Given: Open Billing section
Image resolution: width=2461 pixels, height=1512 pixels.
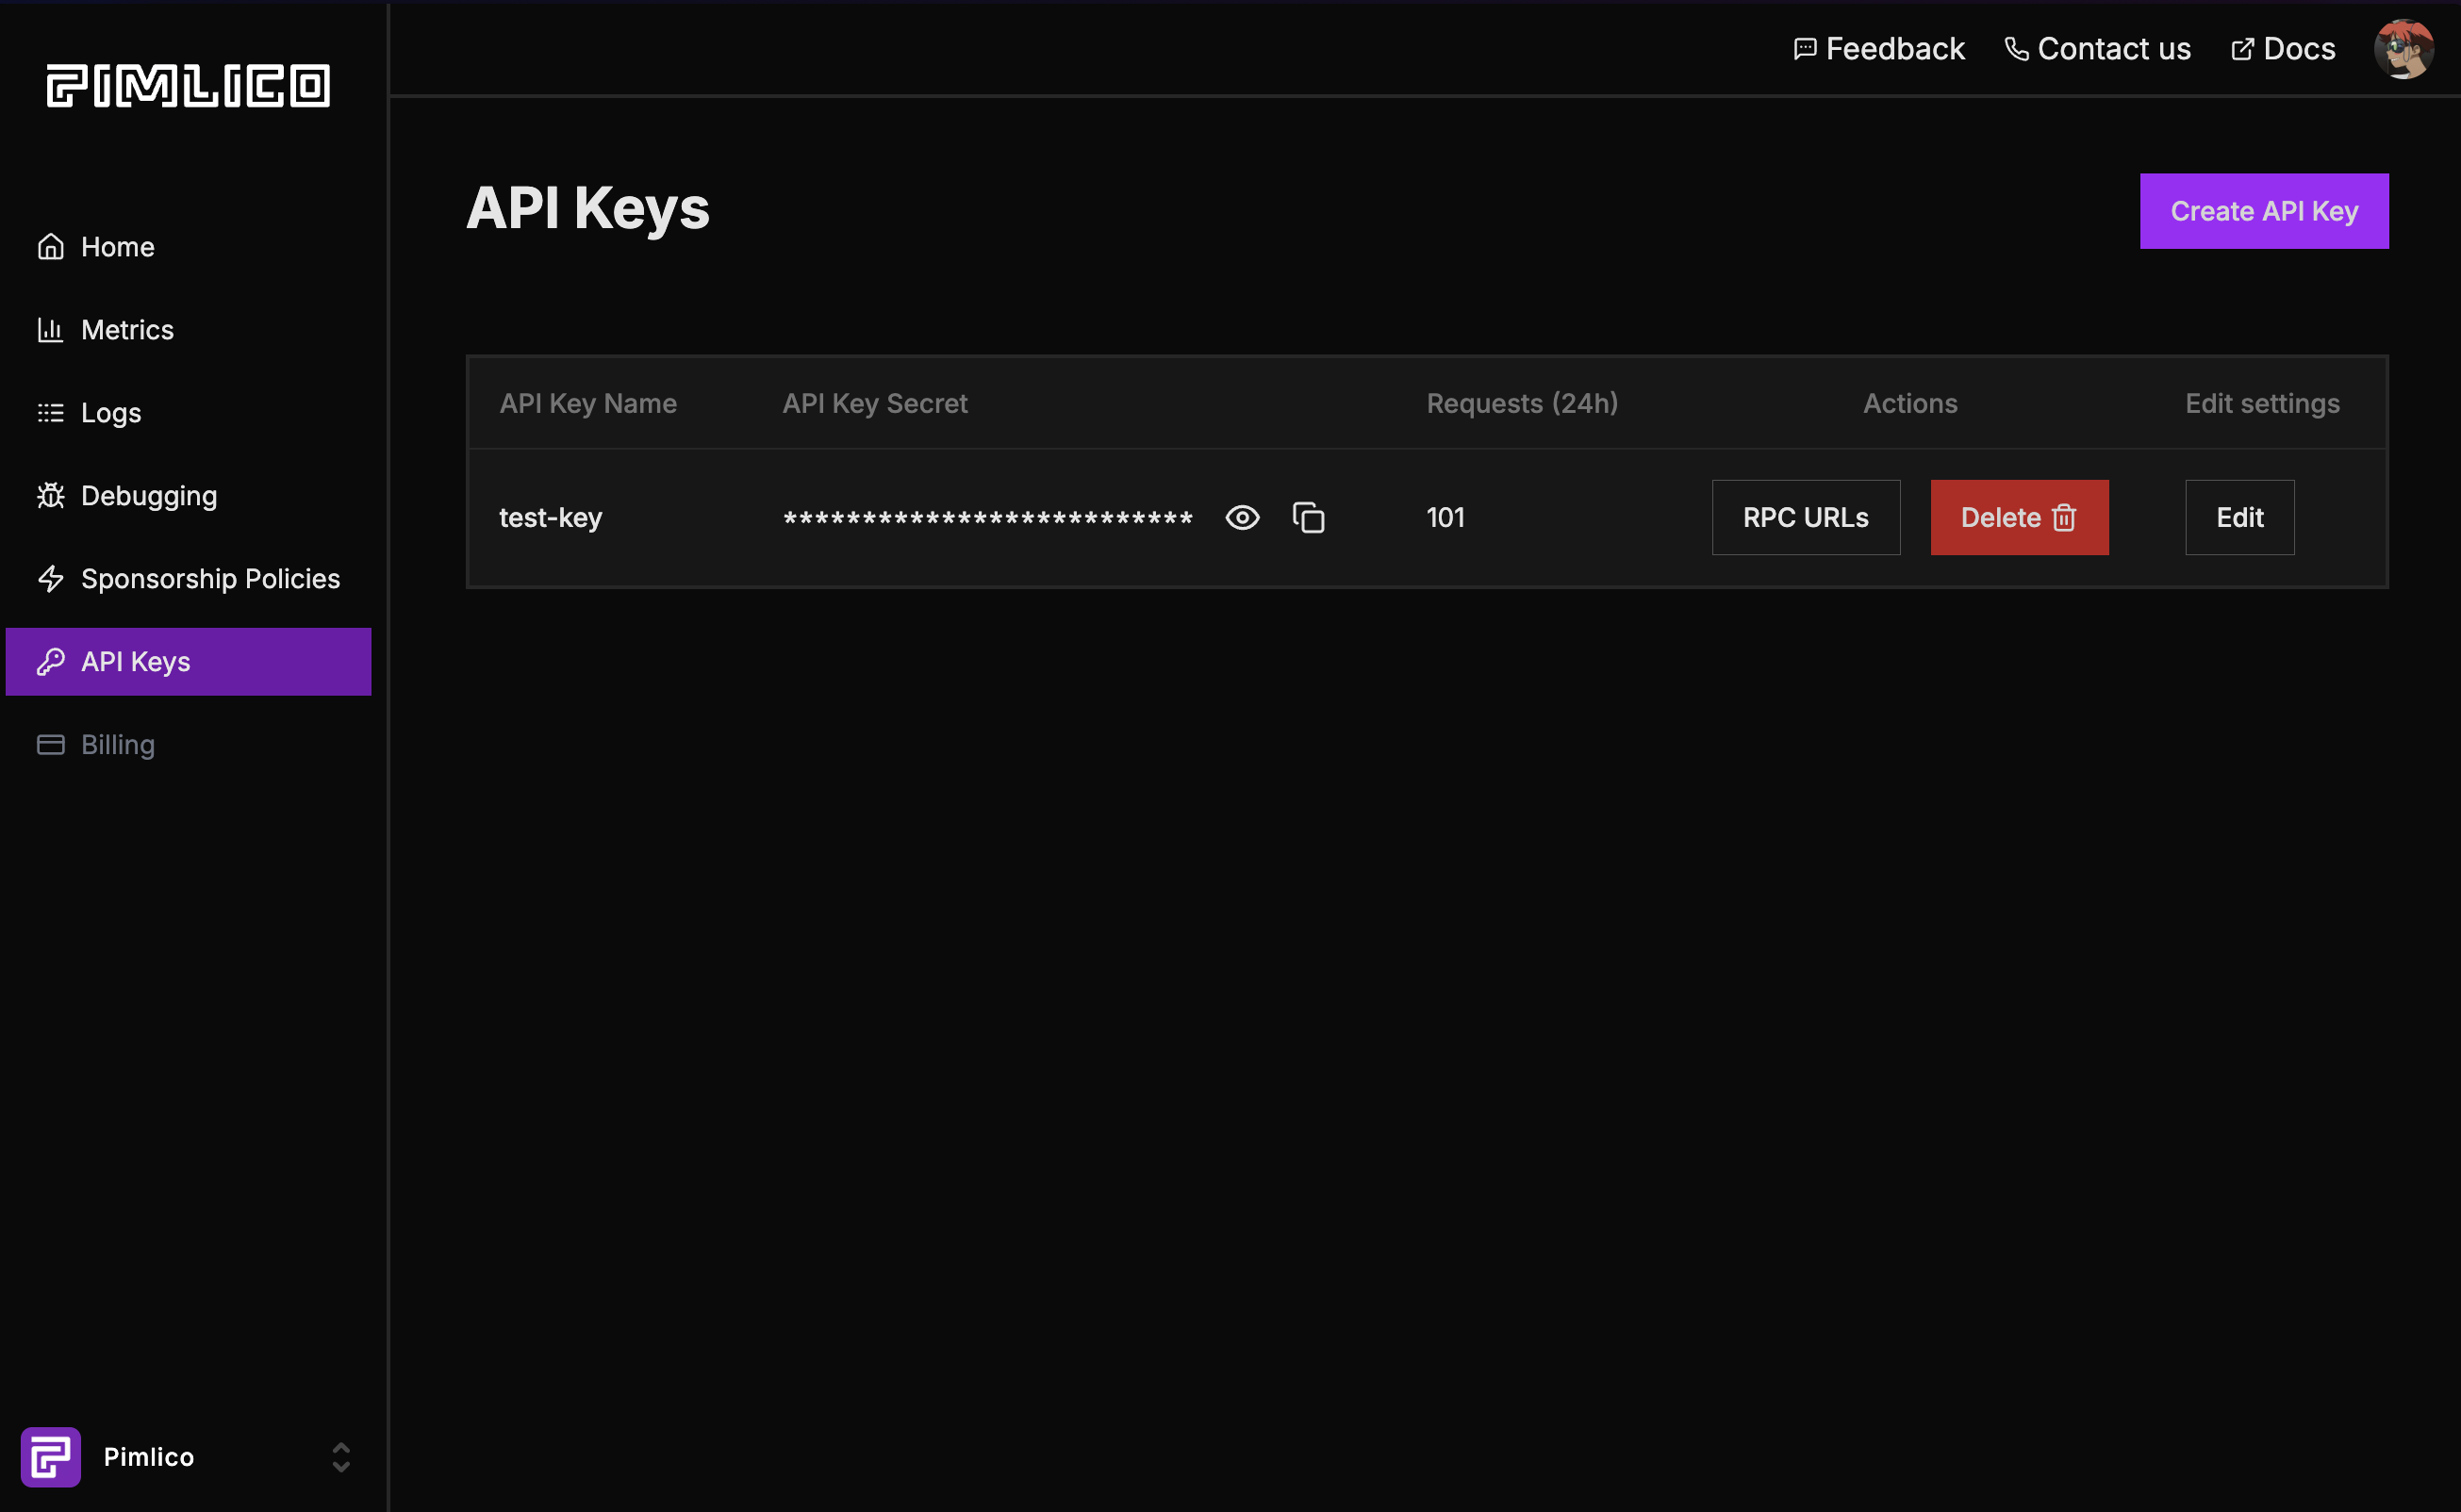Looking at the screenshot, I should [x=118, y=744].
